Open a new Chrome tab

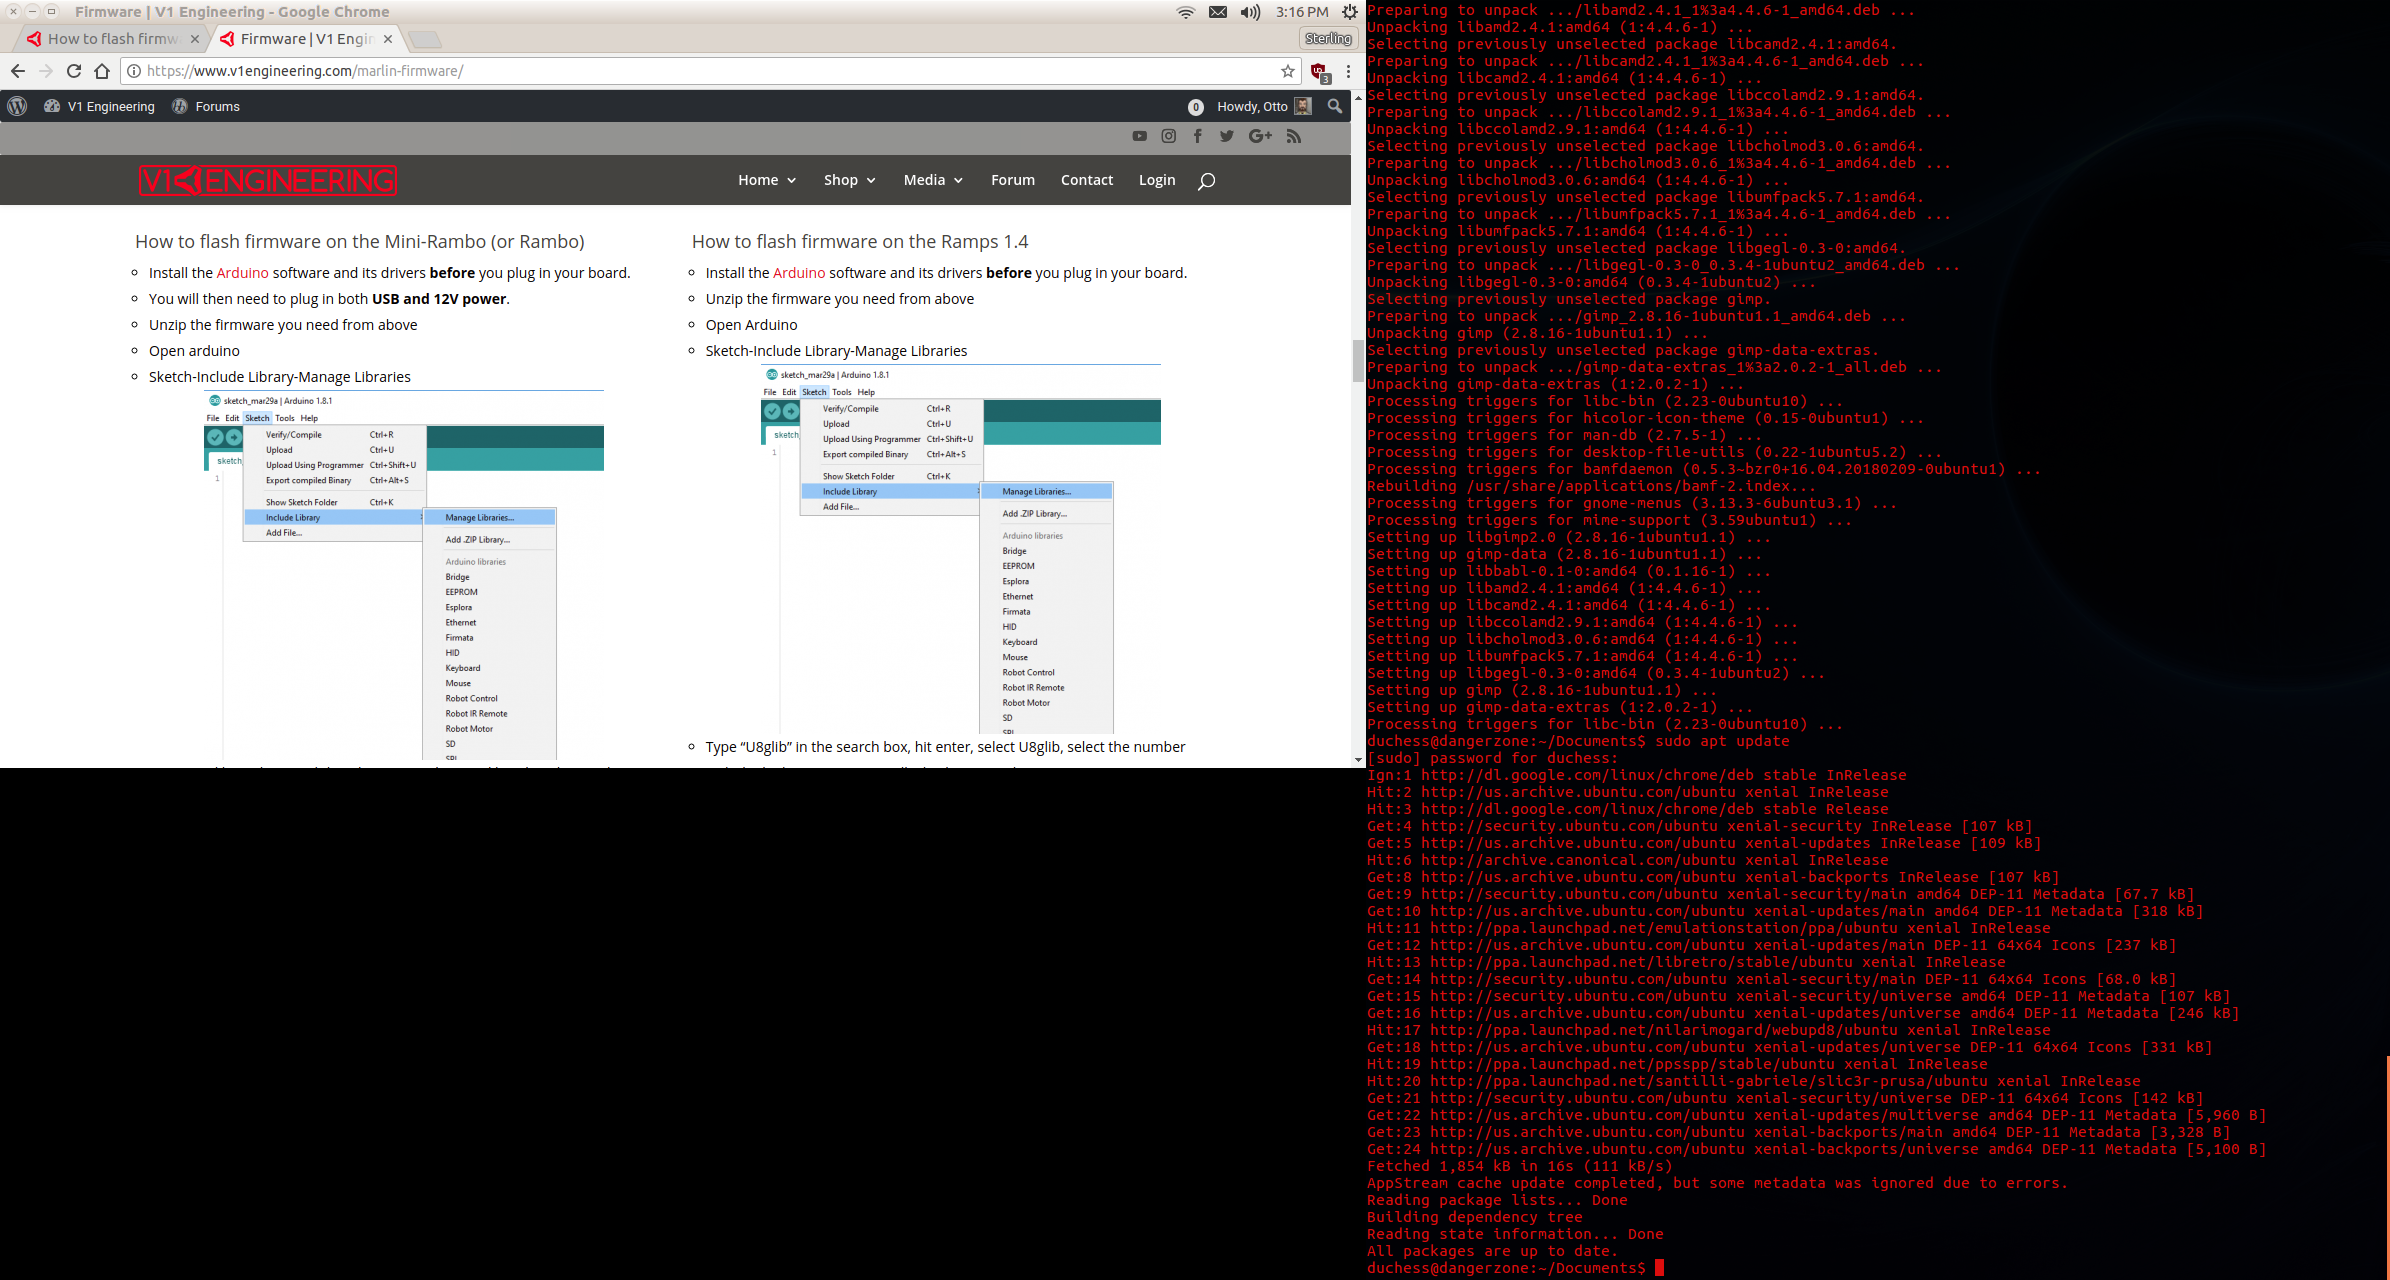click(x=425, y=40)
